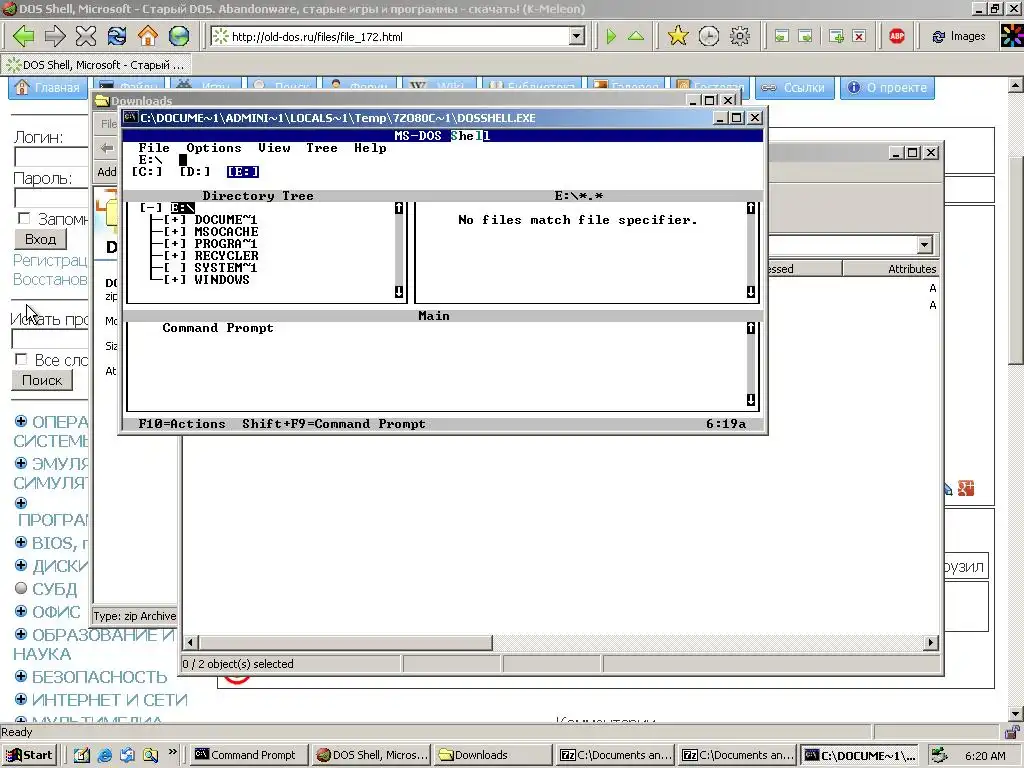Open the URL bar dropdown arrow

[x=577, y=37]
